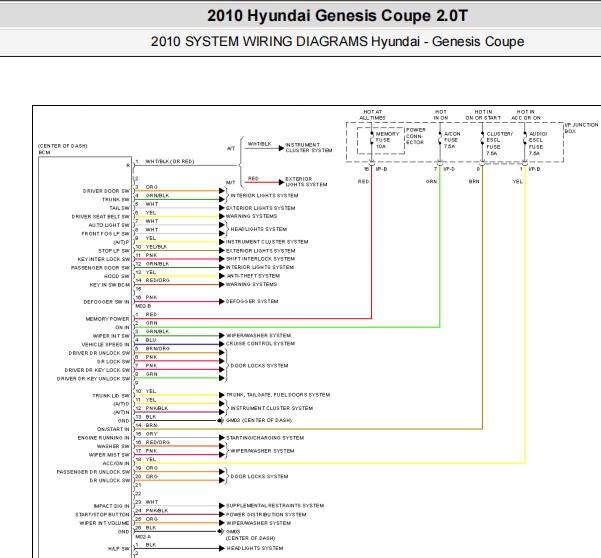Click the "DRIVER DOOR SW" pin label
The width and height of the screenshot is (601, 558).
106,191
